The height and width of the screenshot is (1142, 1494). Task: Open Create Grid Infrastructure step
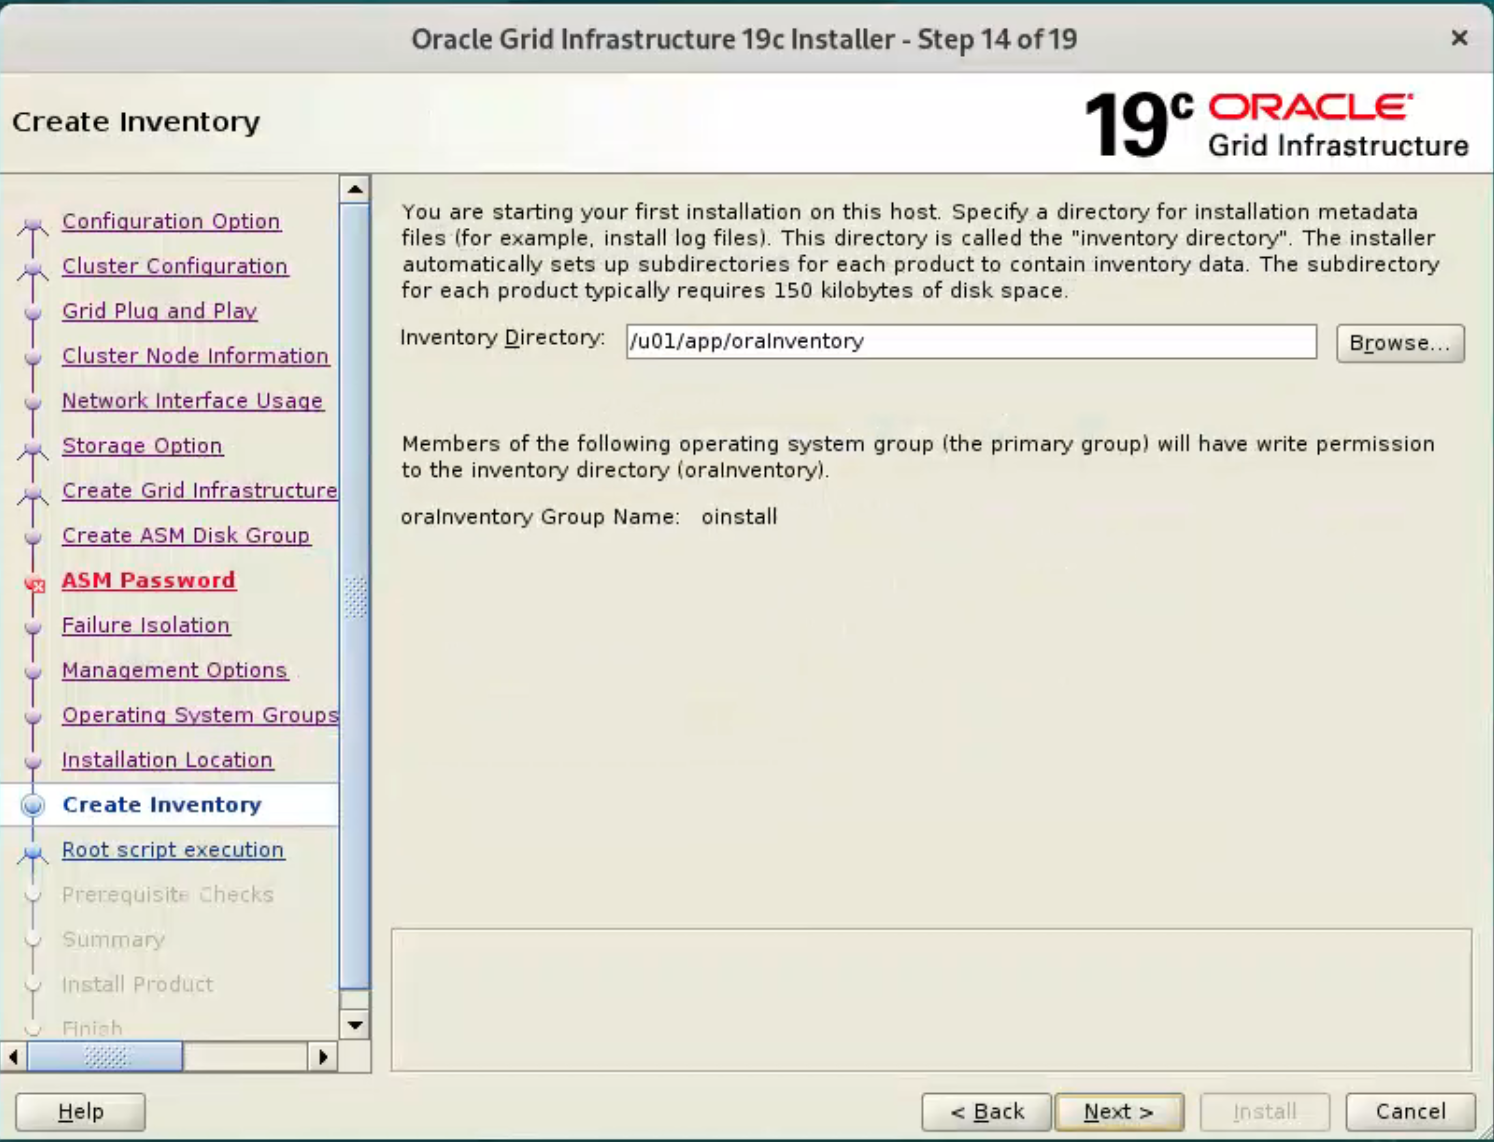point(200,491)
